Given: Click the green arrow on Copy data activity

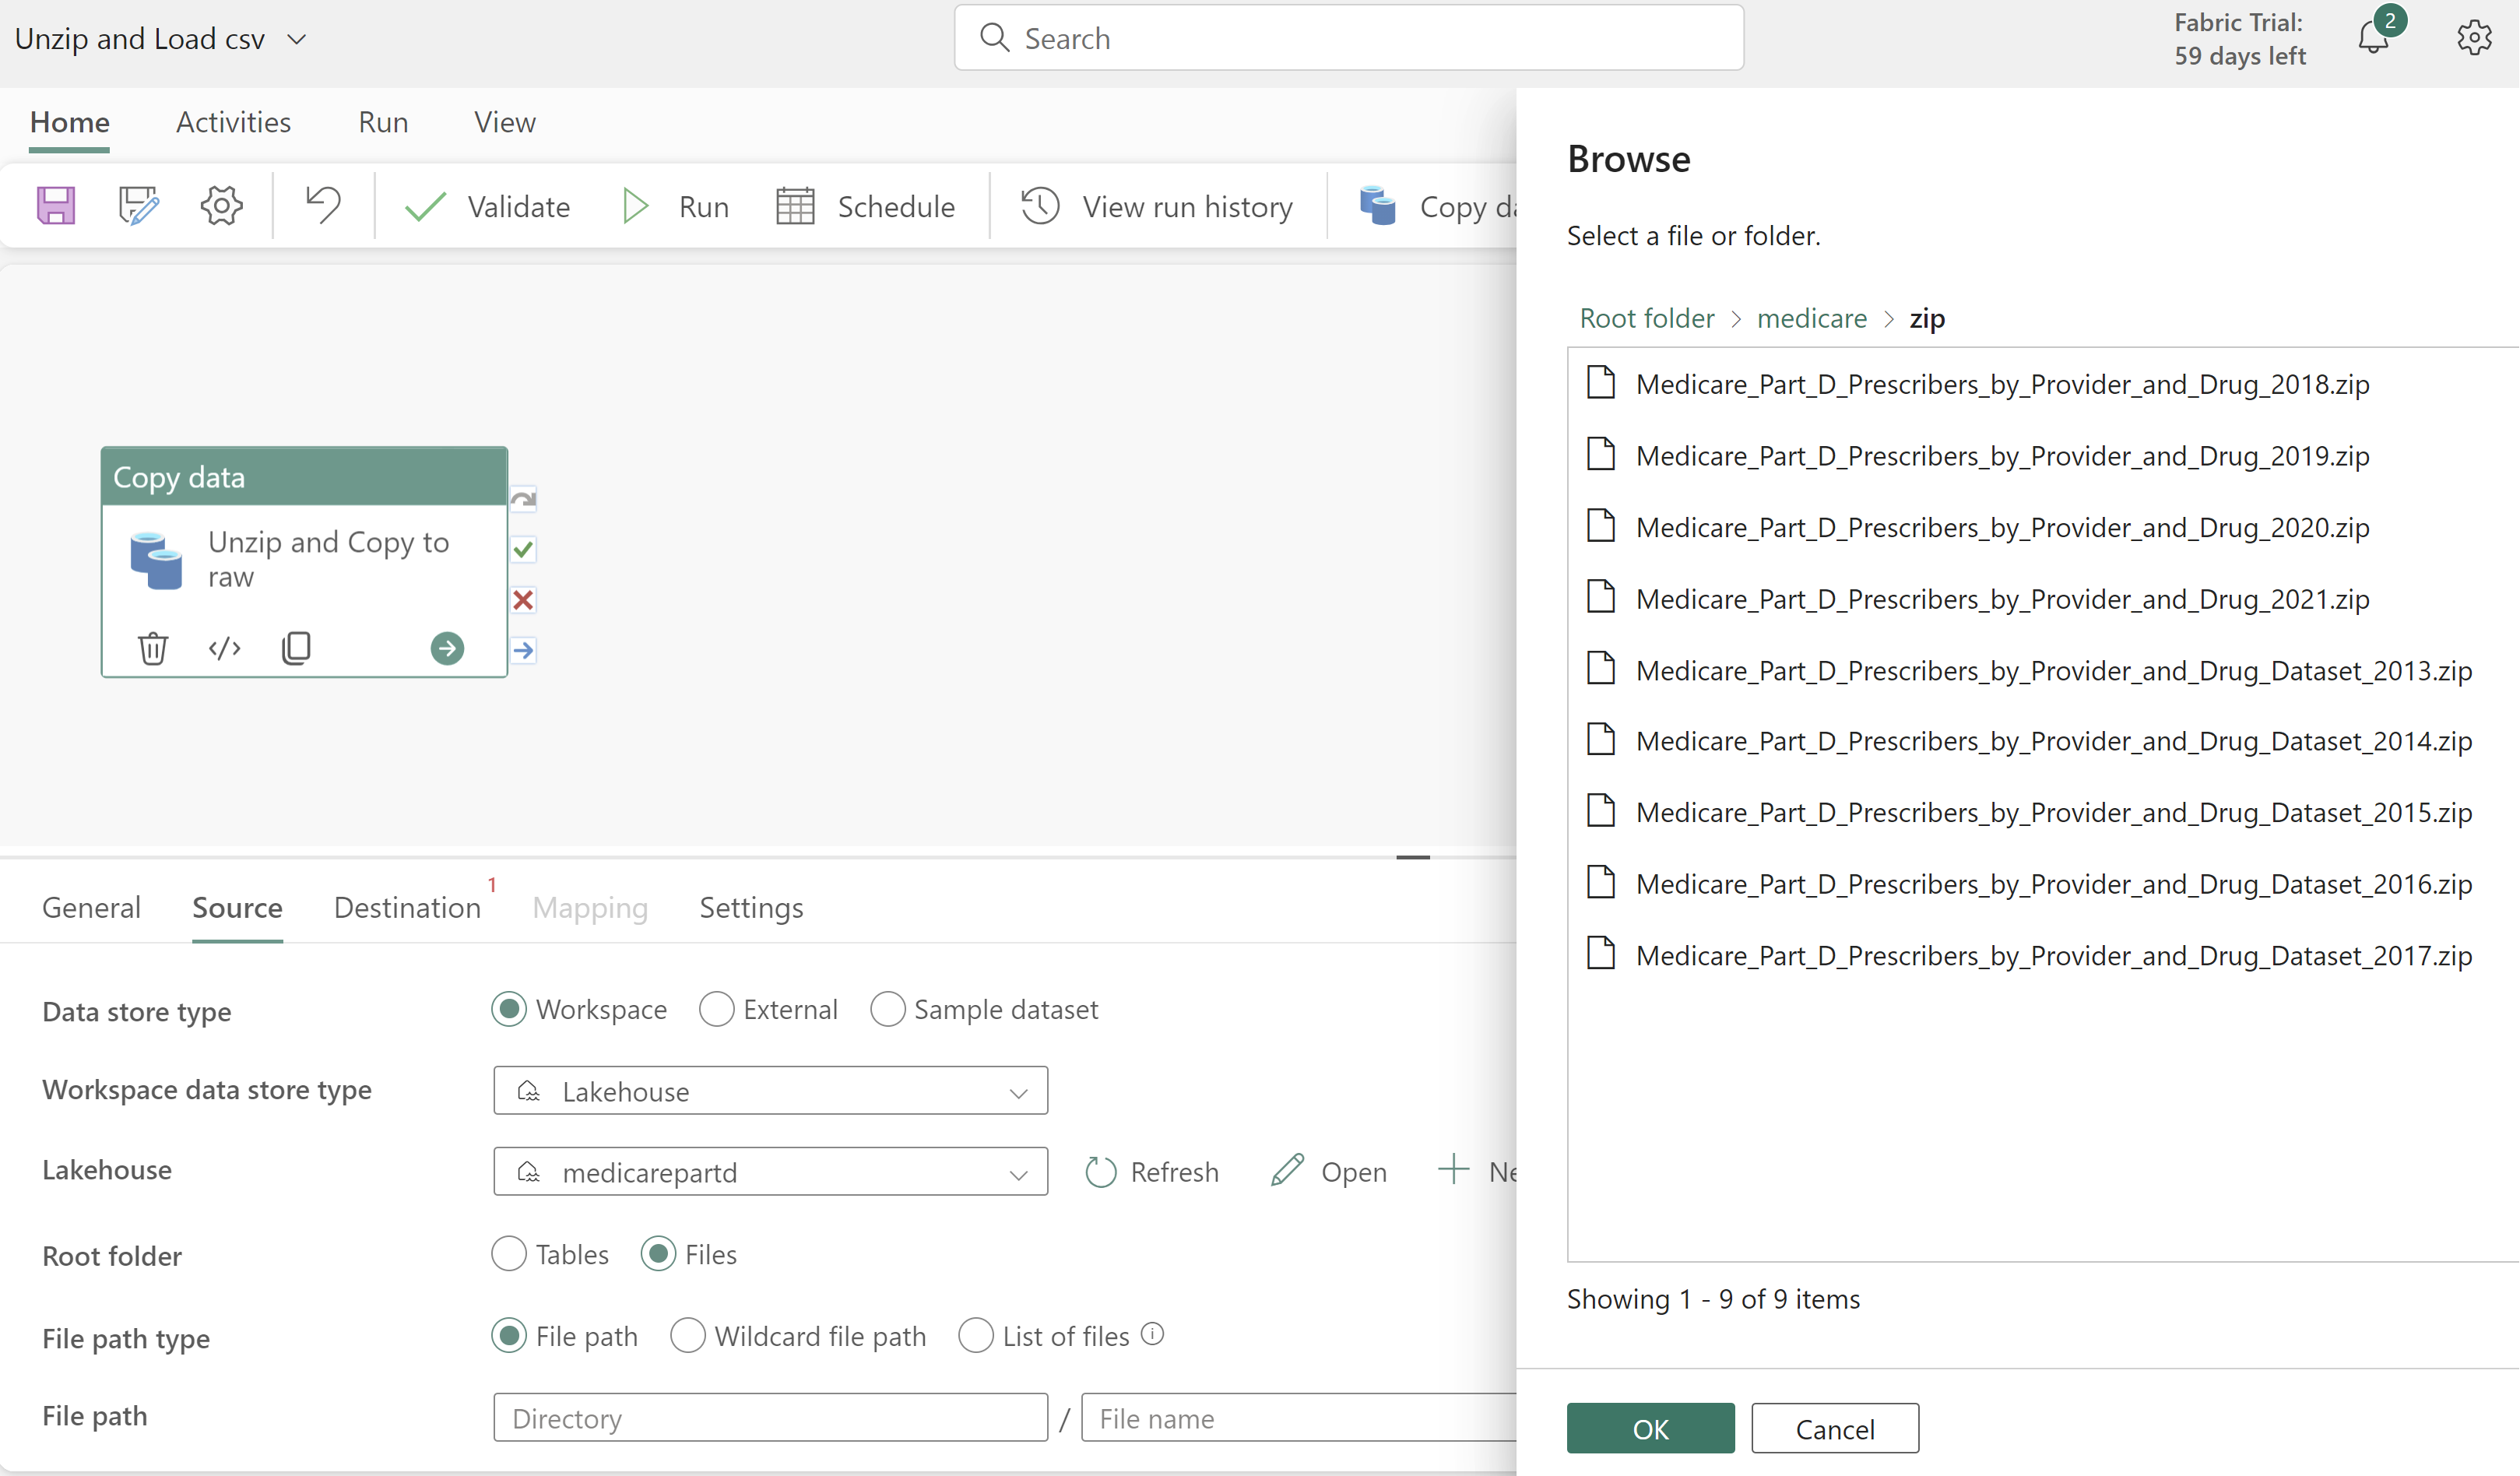Looking at the screenshot, I should [x=447, y=649].
